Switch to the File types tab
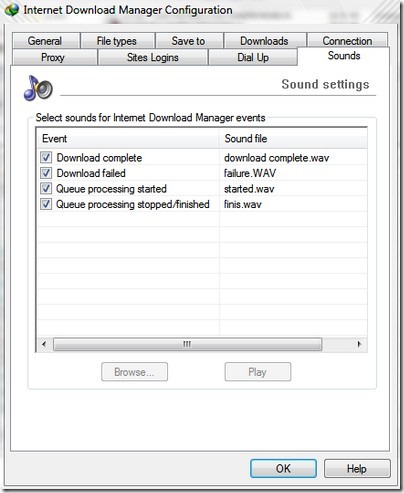The image size is (404, 493). click(117, 41)
